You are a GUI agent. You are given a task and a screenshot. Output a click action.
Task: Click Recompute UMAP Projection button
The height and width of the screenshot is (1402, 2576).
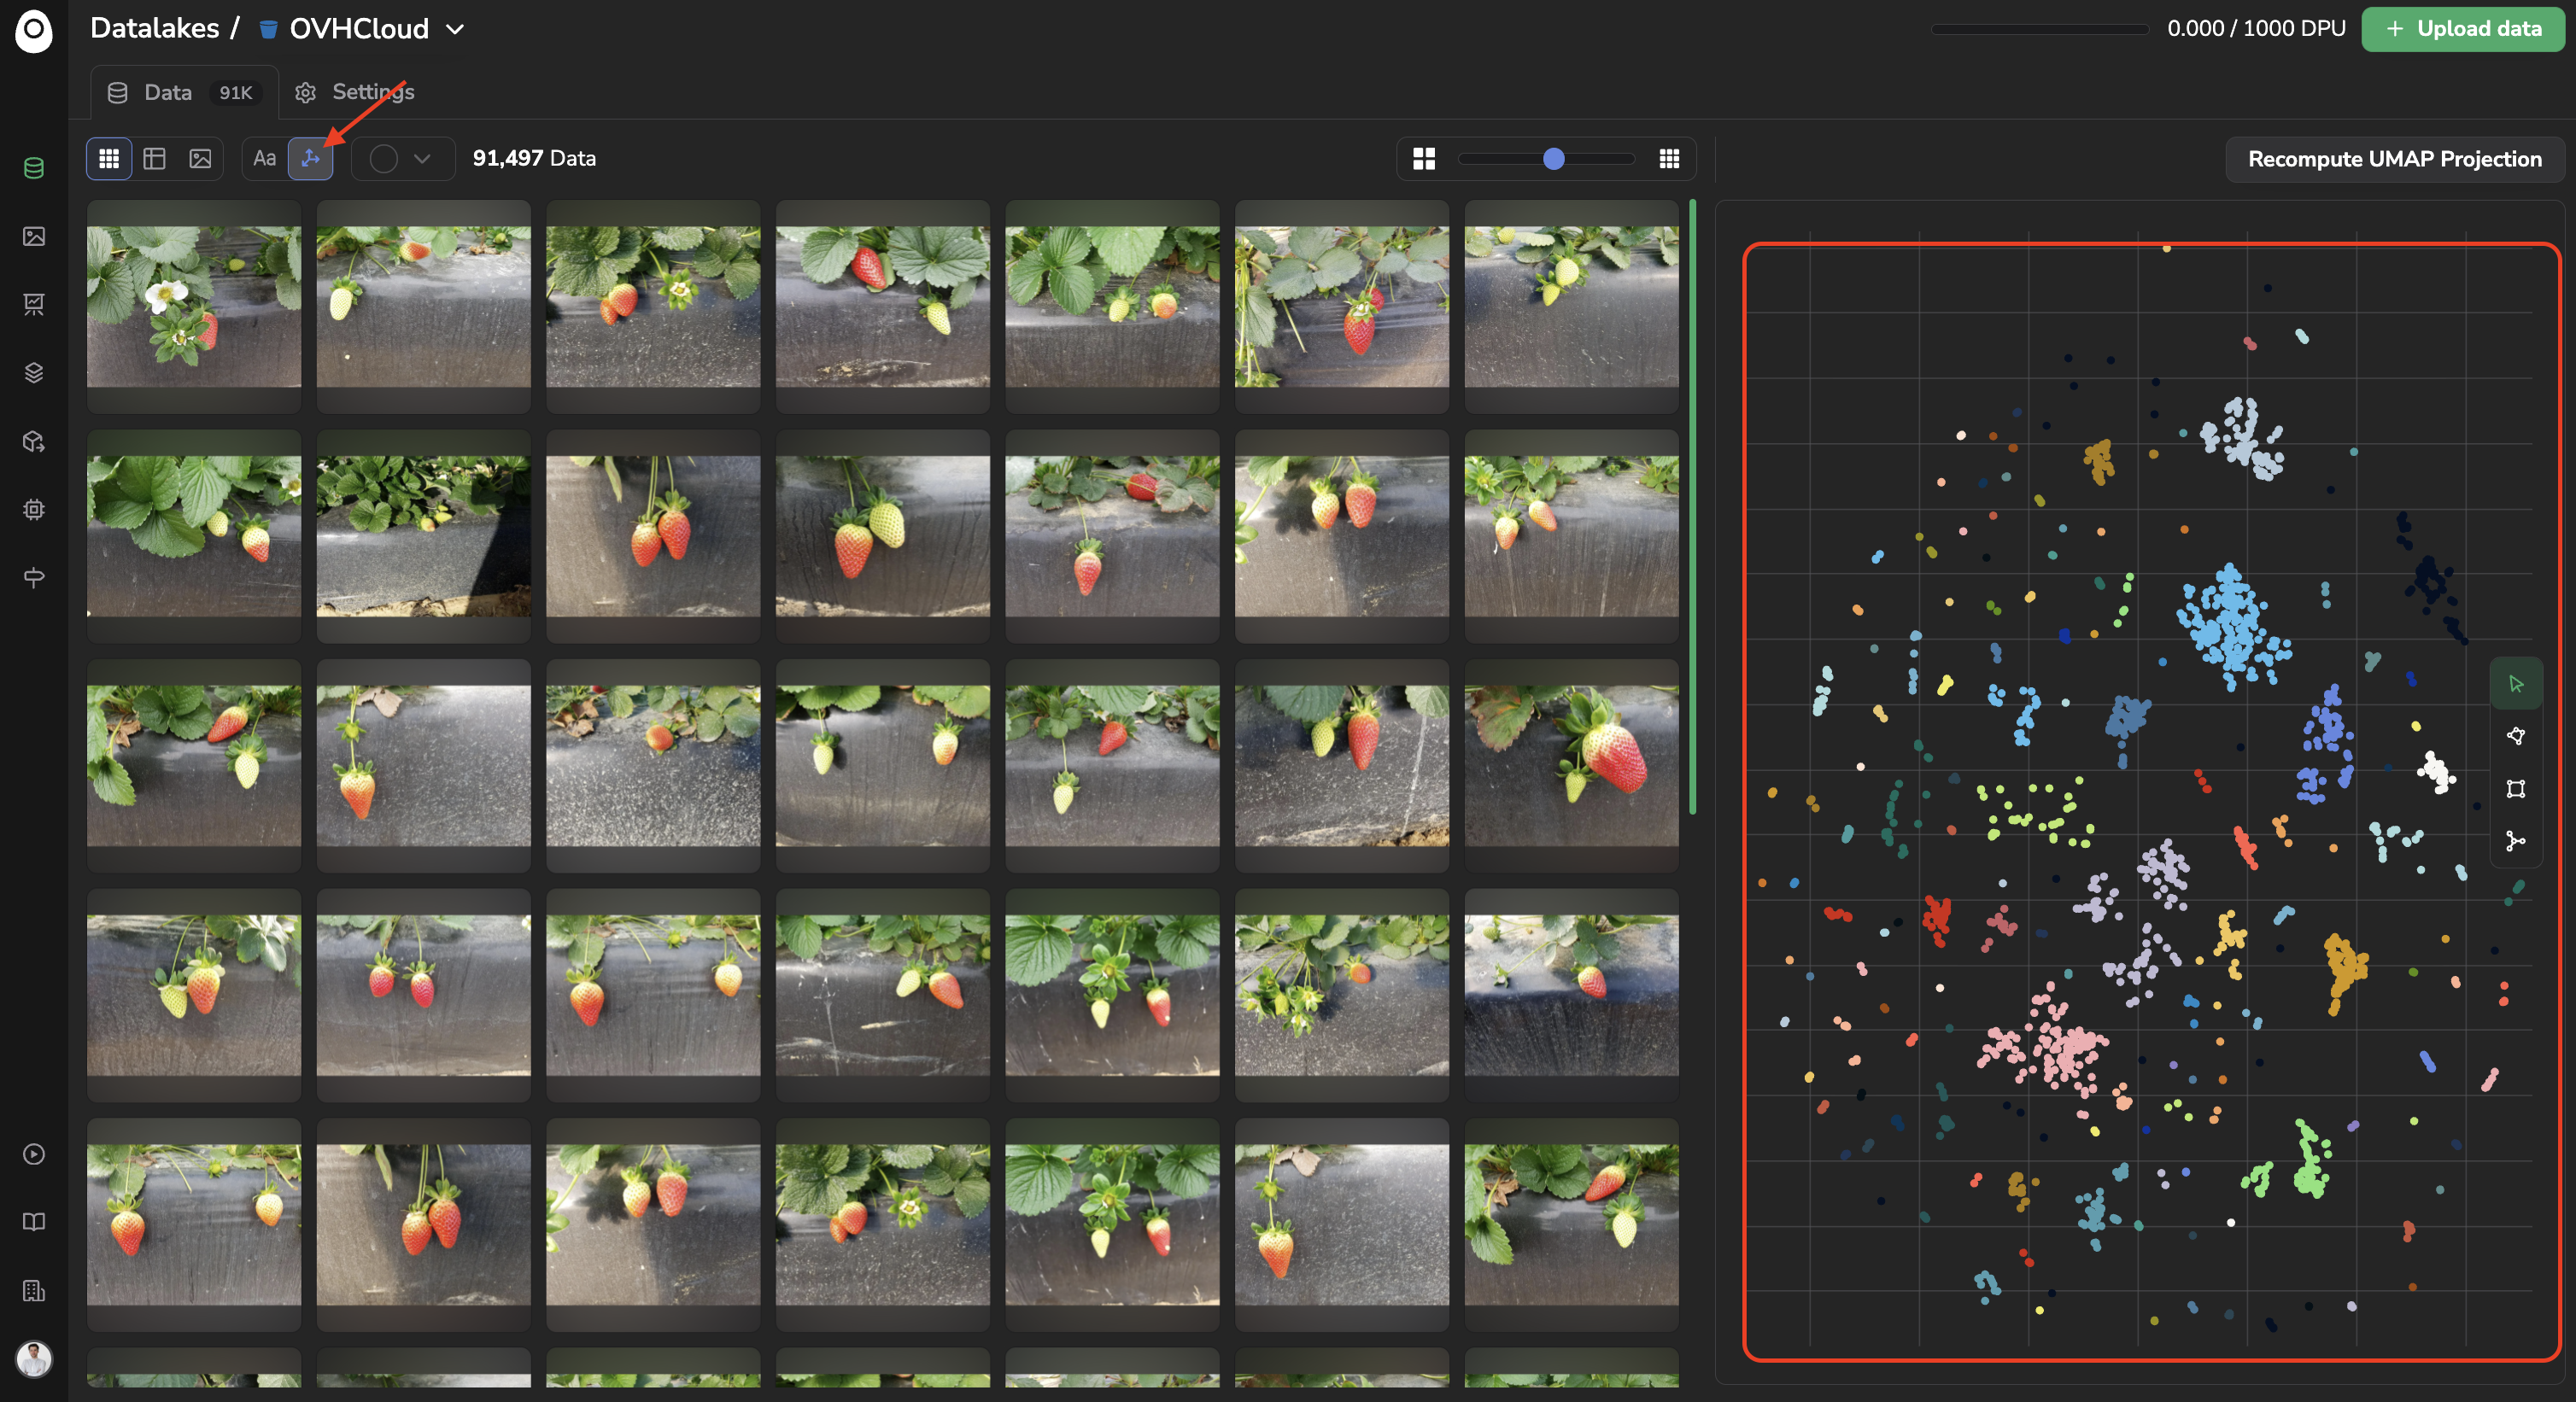click(2394, 159)
